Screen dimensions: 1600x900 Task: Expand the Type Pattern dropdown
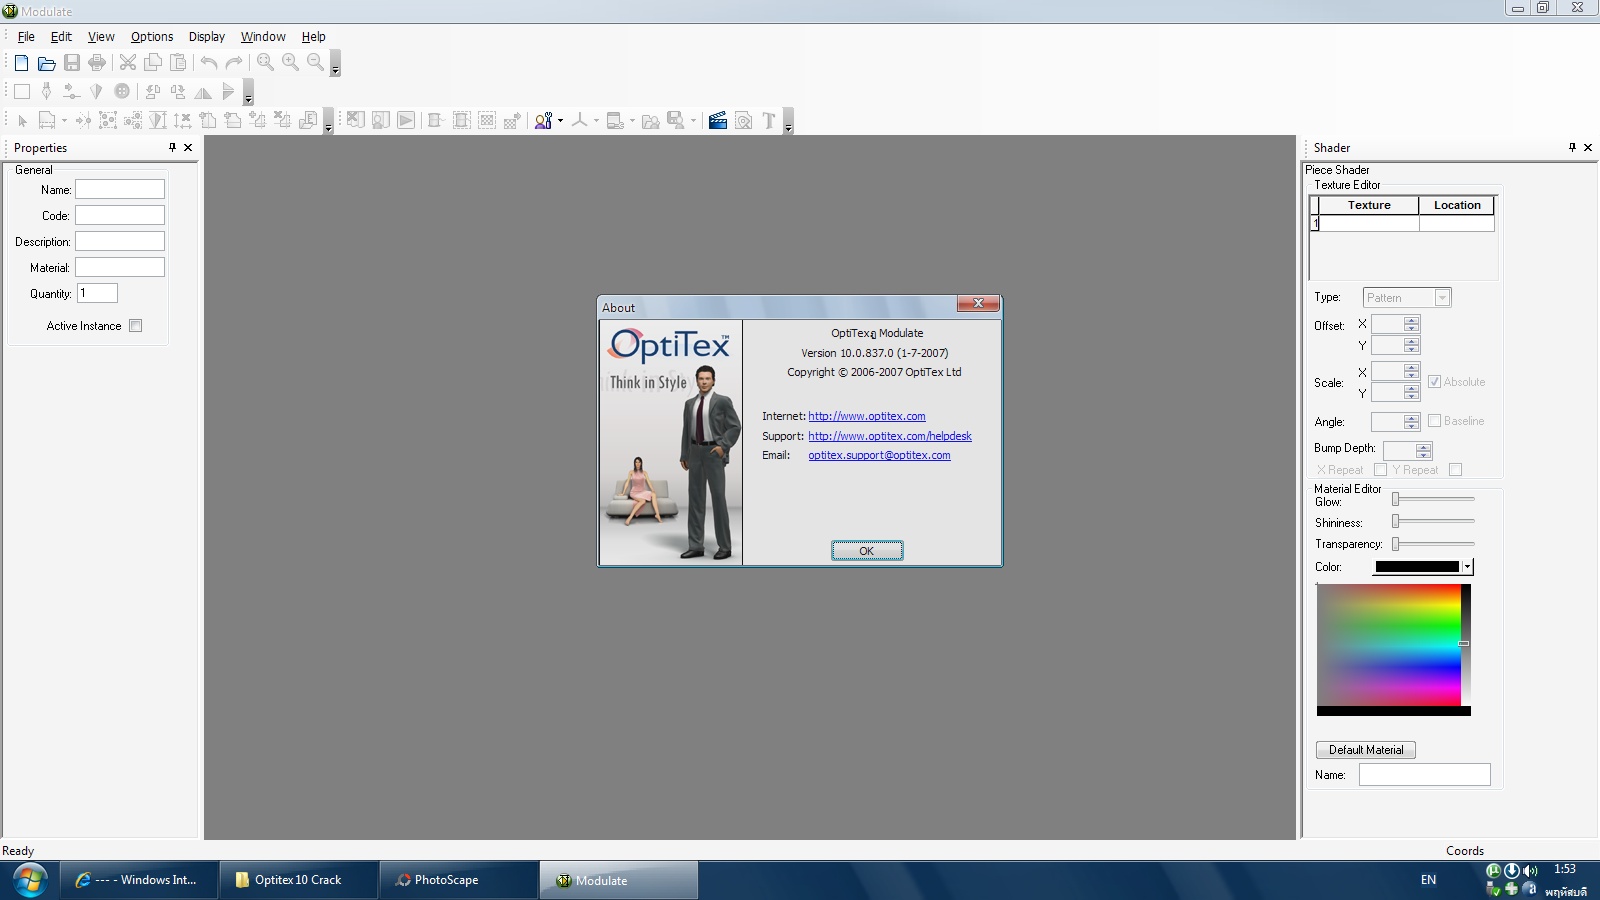[1442, 298]
